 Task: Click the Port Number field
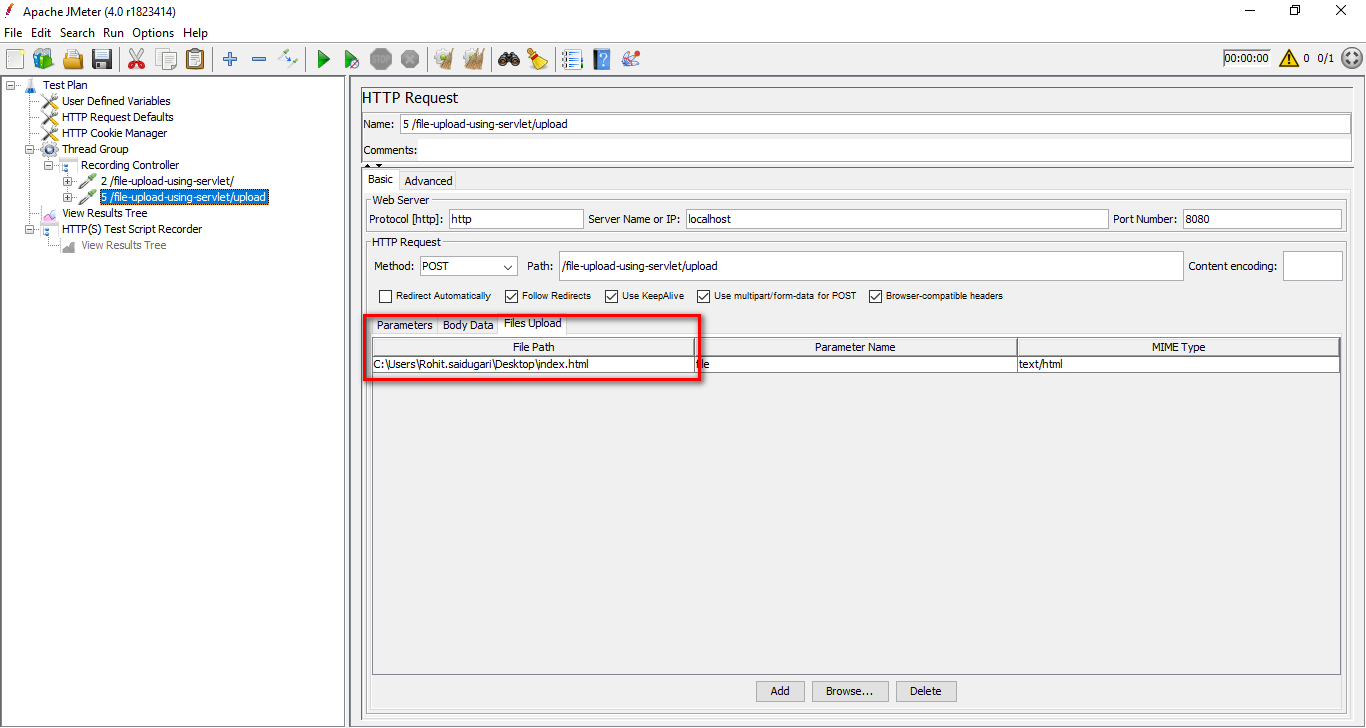click(1262, 219)
